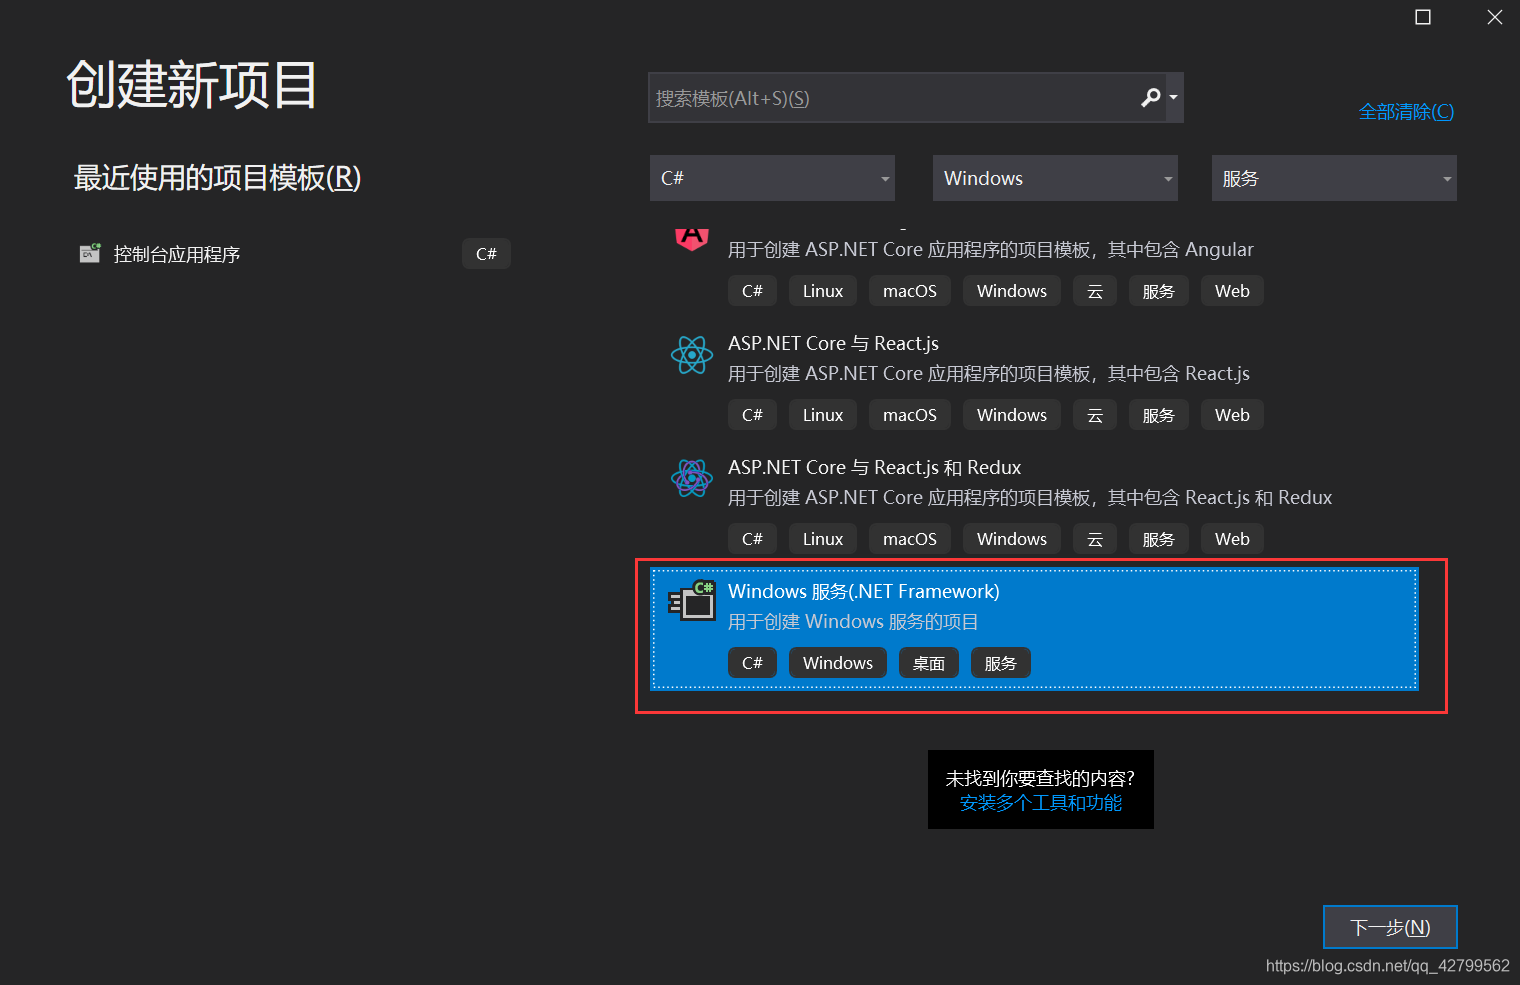This screenshot has height=985, width=1520.
Task: Click the 桌面 tag in Windows 服务 template
Action: click(x=929, y=663)
